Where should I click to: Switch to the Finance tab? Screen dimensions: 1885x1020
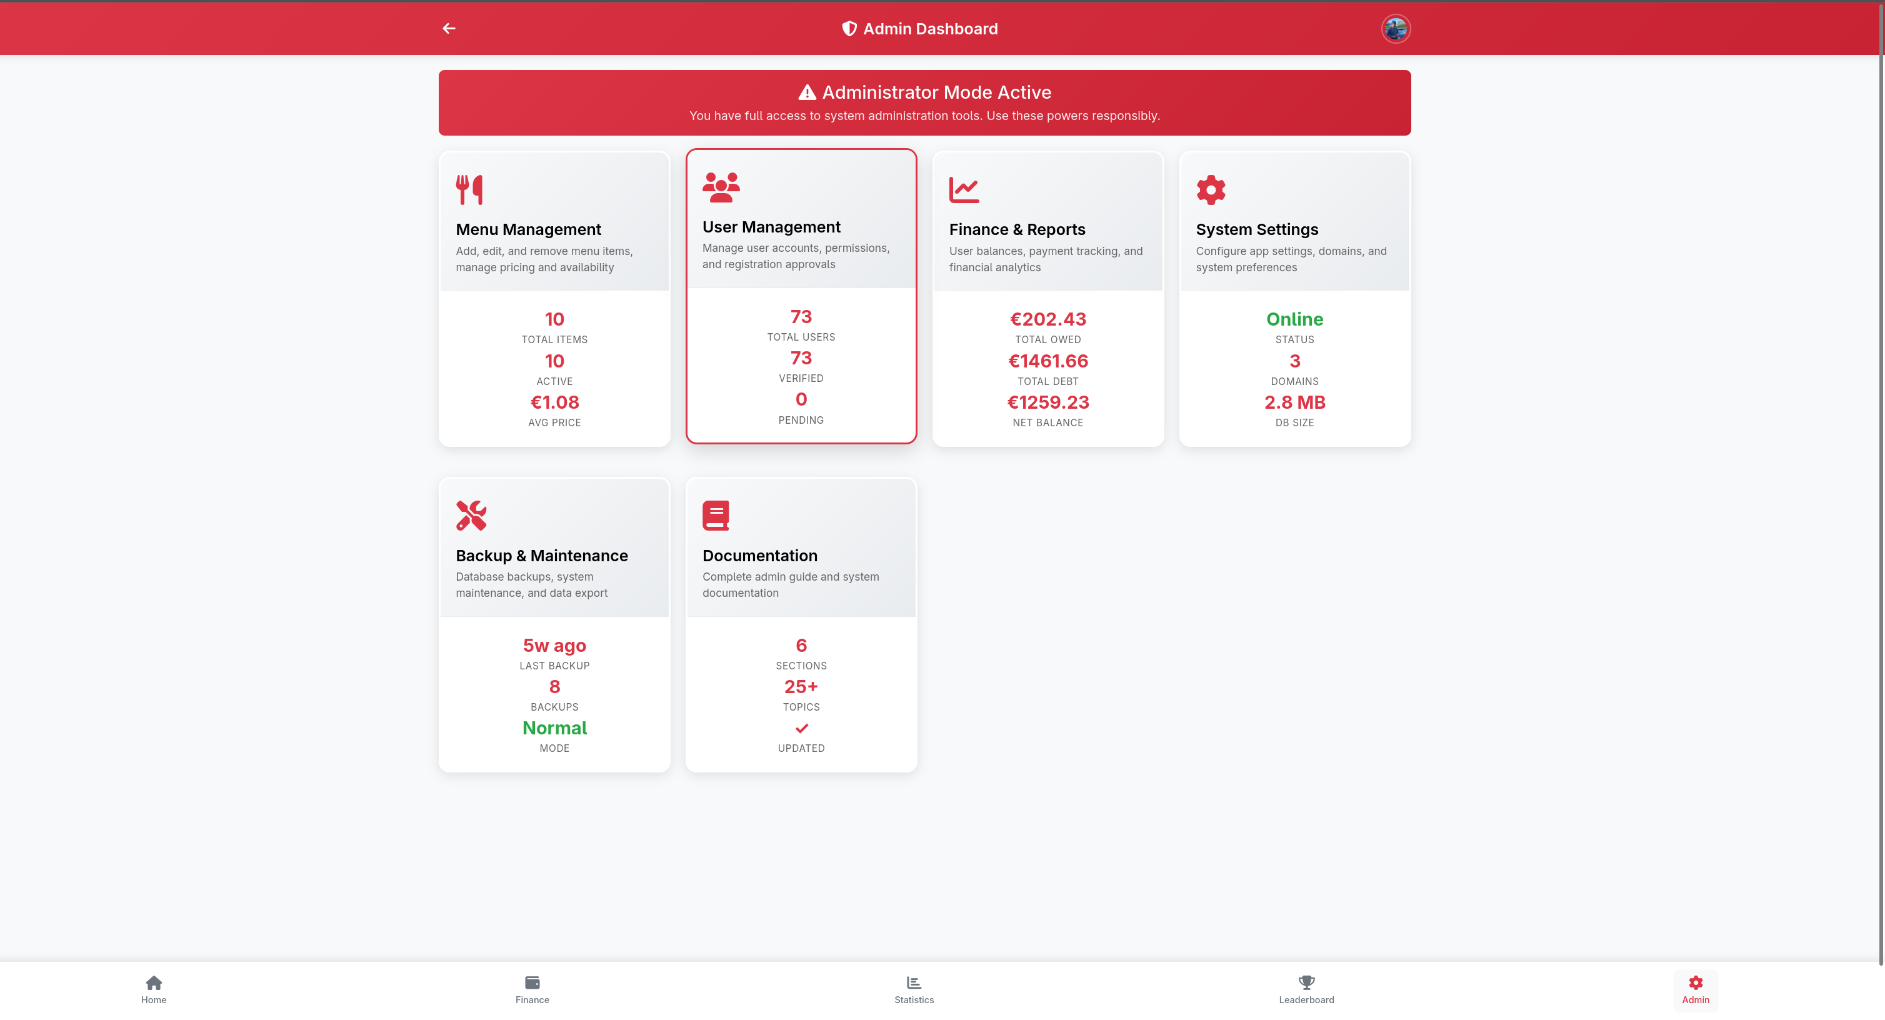[532, 989]
